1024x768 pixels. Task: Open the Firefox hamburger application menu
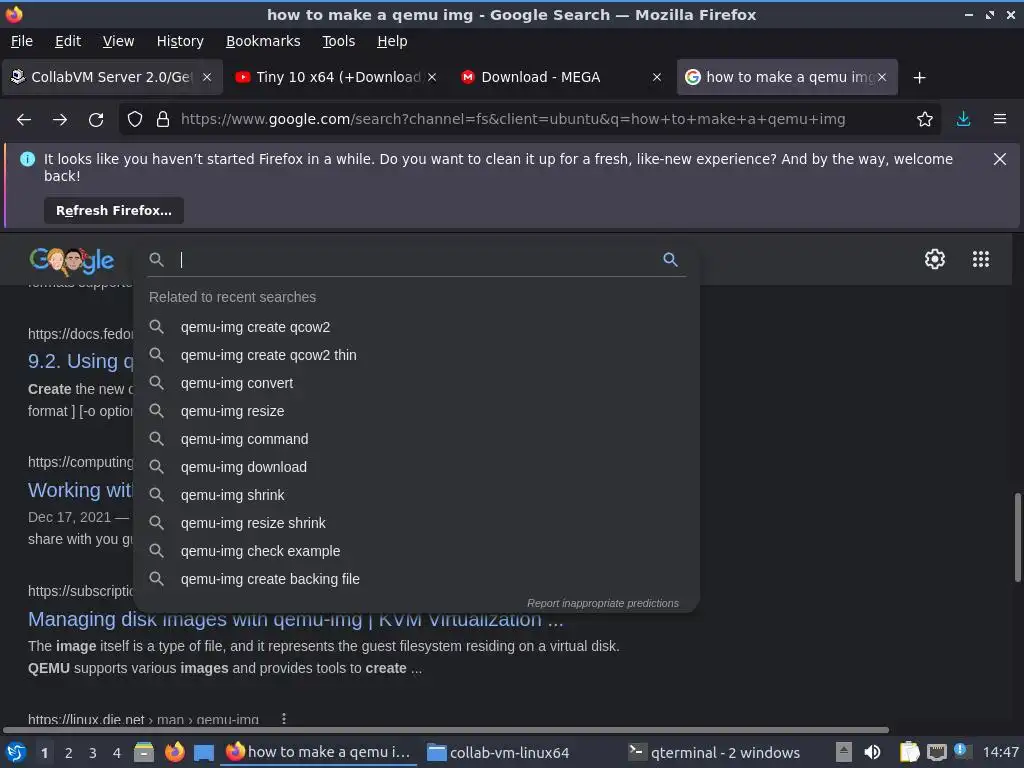999,119
